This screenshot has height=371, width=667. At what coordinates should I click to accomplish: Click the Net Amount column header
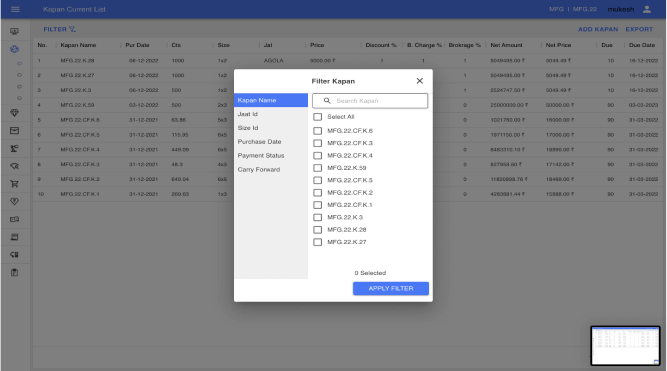tap(506, 45)
